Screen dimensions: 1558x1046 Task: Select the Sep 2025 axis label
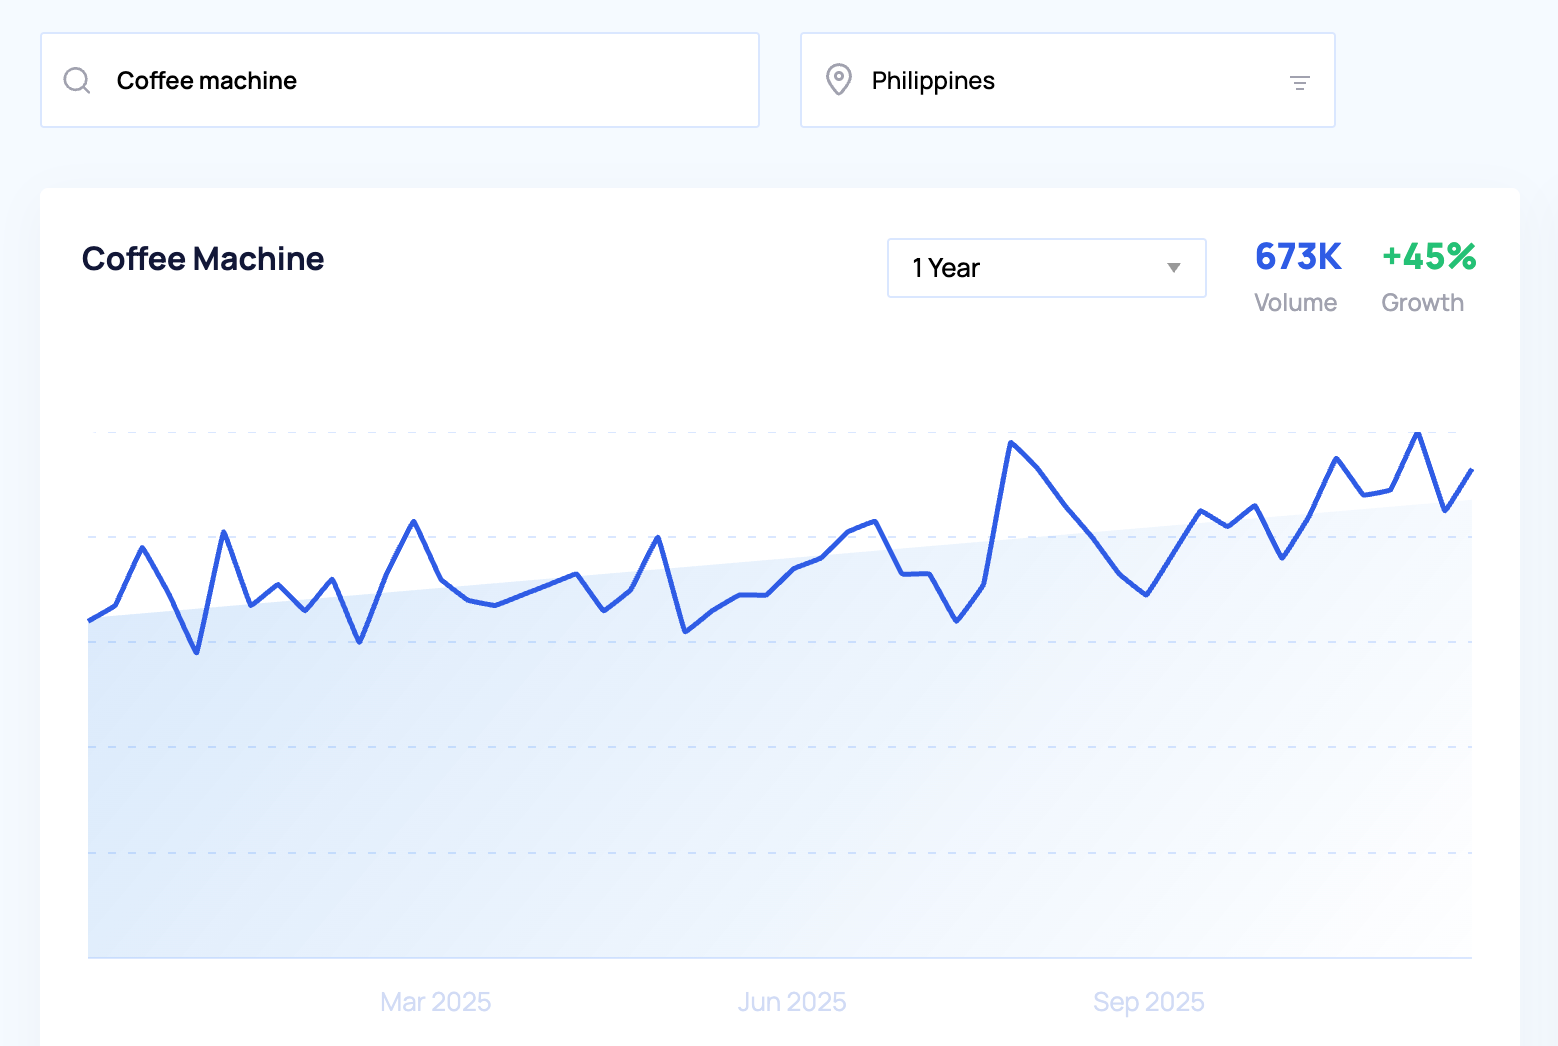tap(1148, 1002)
